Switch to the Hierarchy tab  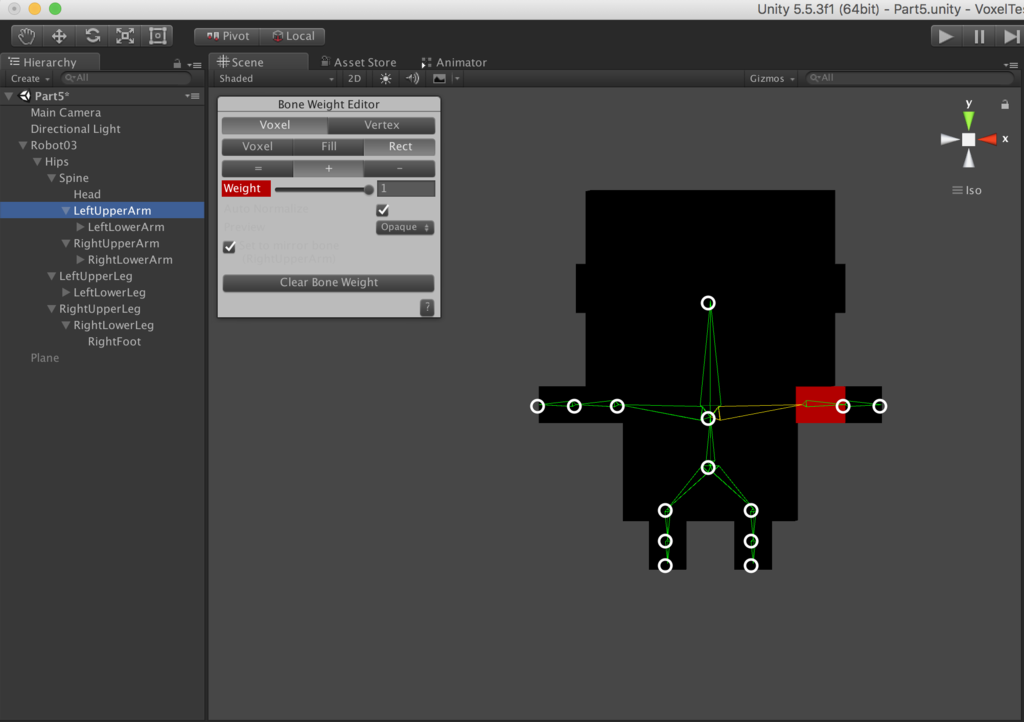click(50, 62)
